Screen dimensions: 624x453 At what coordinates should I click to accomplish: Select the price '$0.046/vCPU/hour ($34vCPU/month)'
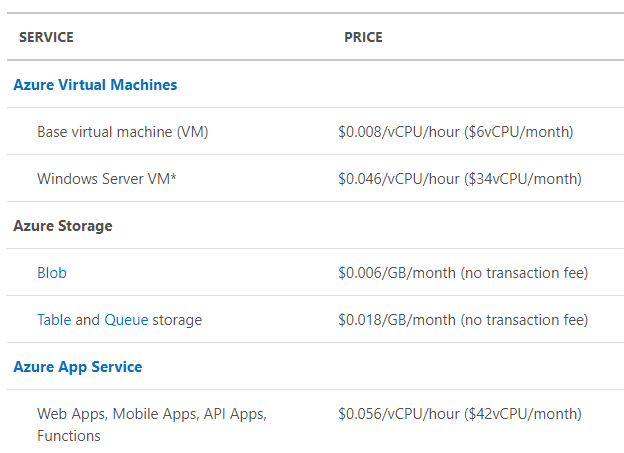click(460, 179)
